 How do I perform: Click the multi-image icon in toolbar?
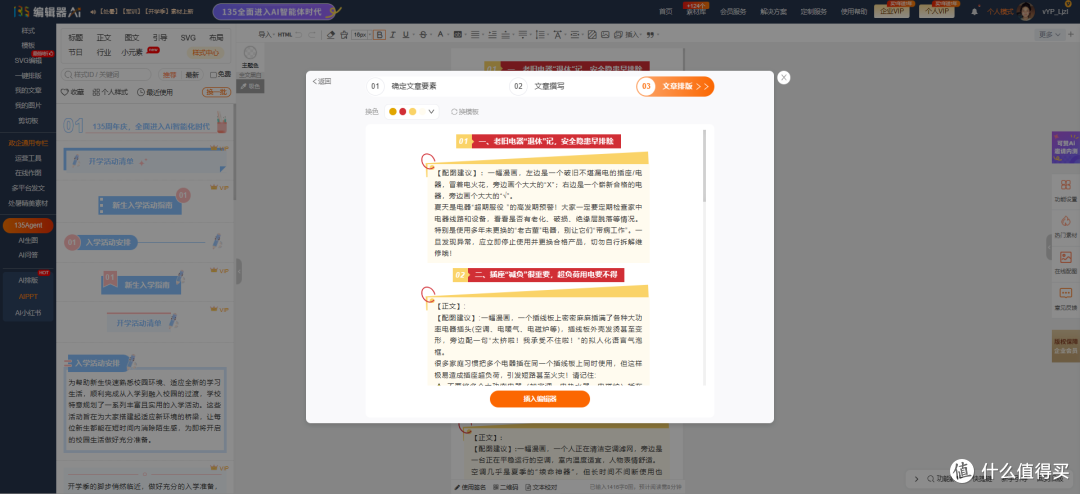619,34
